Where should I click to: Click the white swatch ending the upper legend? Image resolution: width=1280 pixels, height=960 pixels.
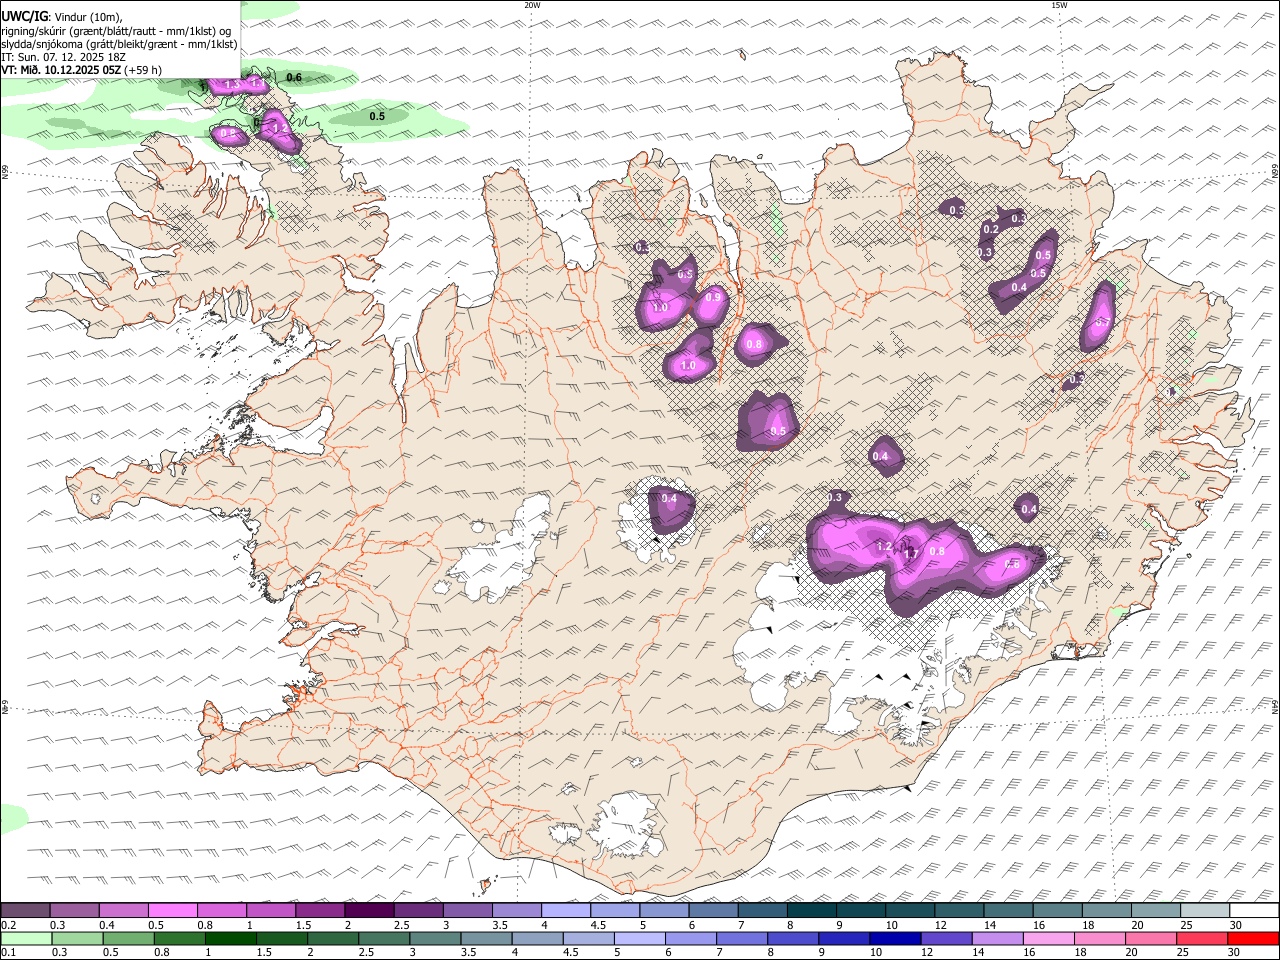click(x=1254, y=911)
